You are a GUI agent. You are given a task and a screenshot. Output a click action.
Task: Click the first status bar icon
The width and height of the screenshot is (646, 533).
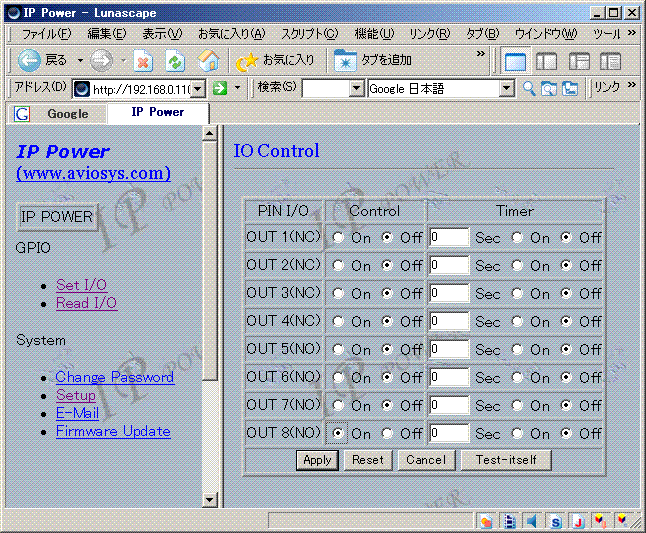point(486,521)
